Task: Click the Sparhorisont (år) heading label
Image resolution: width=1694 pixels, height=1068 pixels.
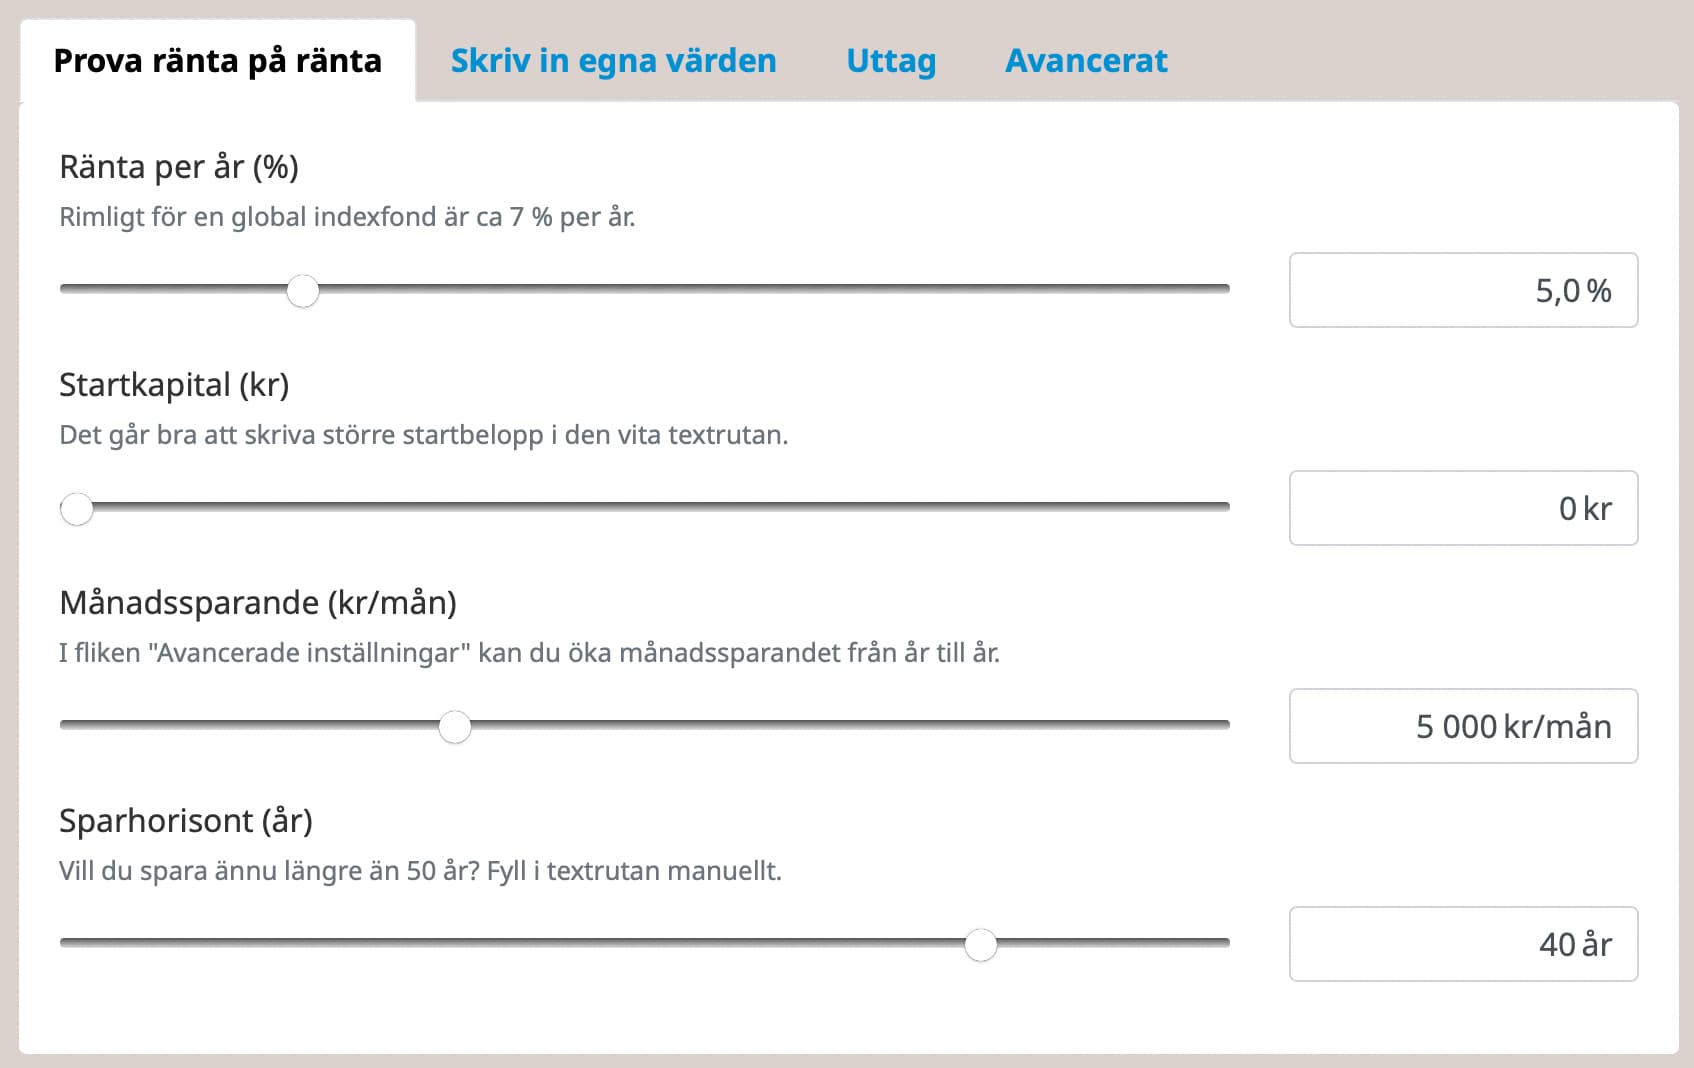Action: point(186,821)
